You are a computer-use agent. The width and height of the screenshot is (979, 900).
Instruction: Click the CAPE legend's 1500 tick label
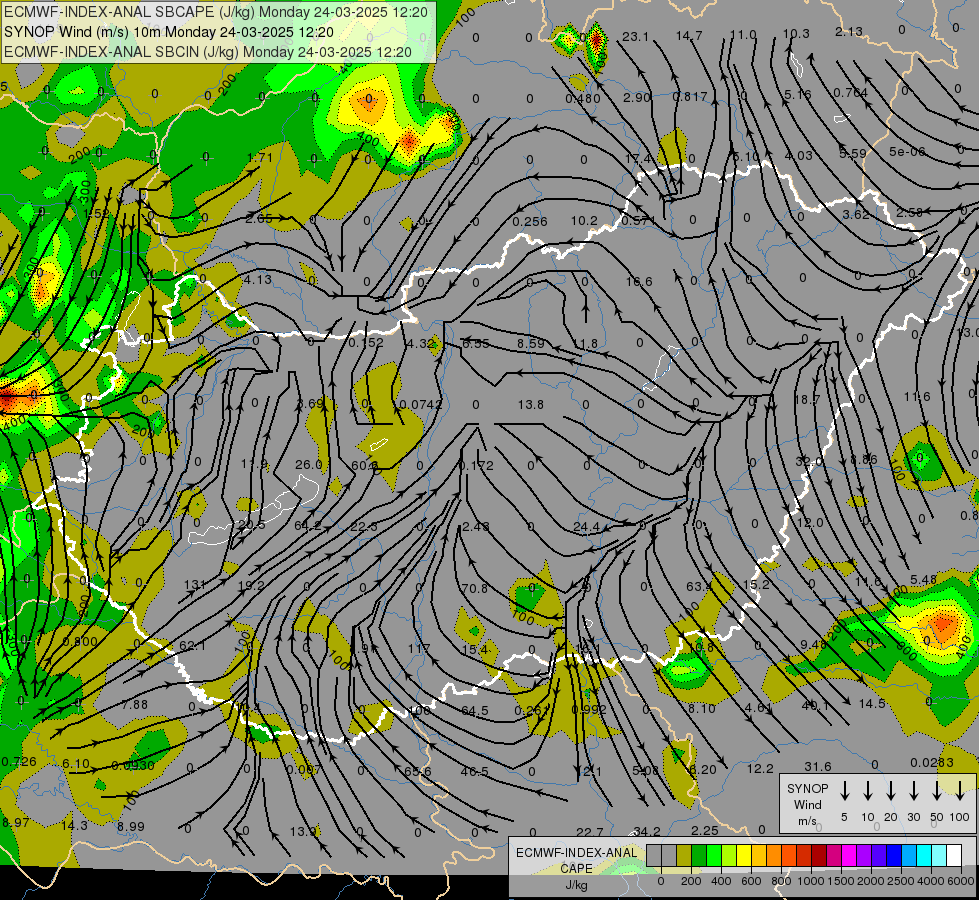pyautogui.click(x=840, y=881)
